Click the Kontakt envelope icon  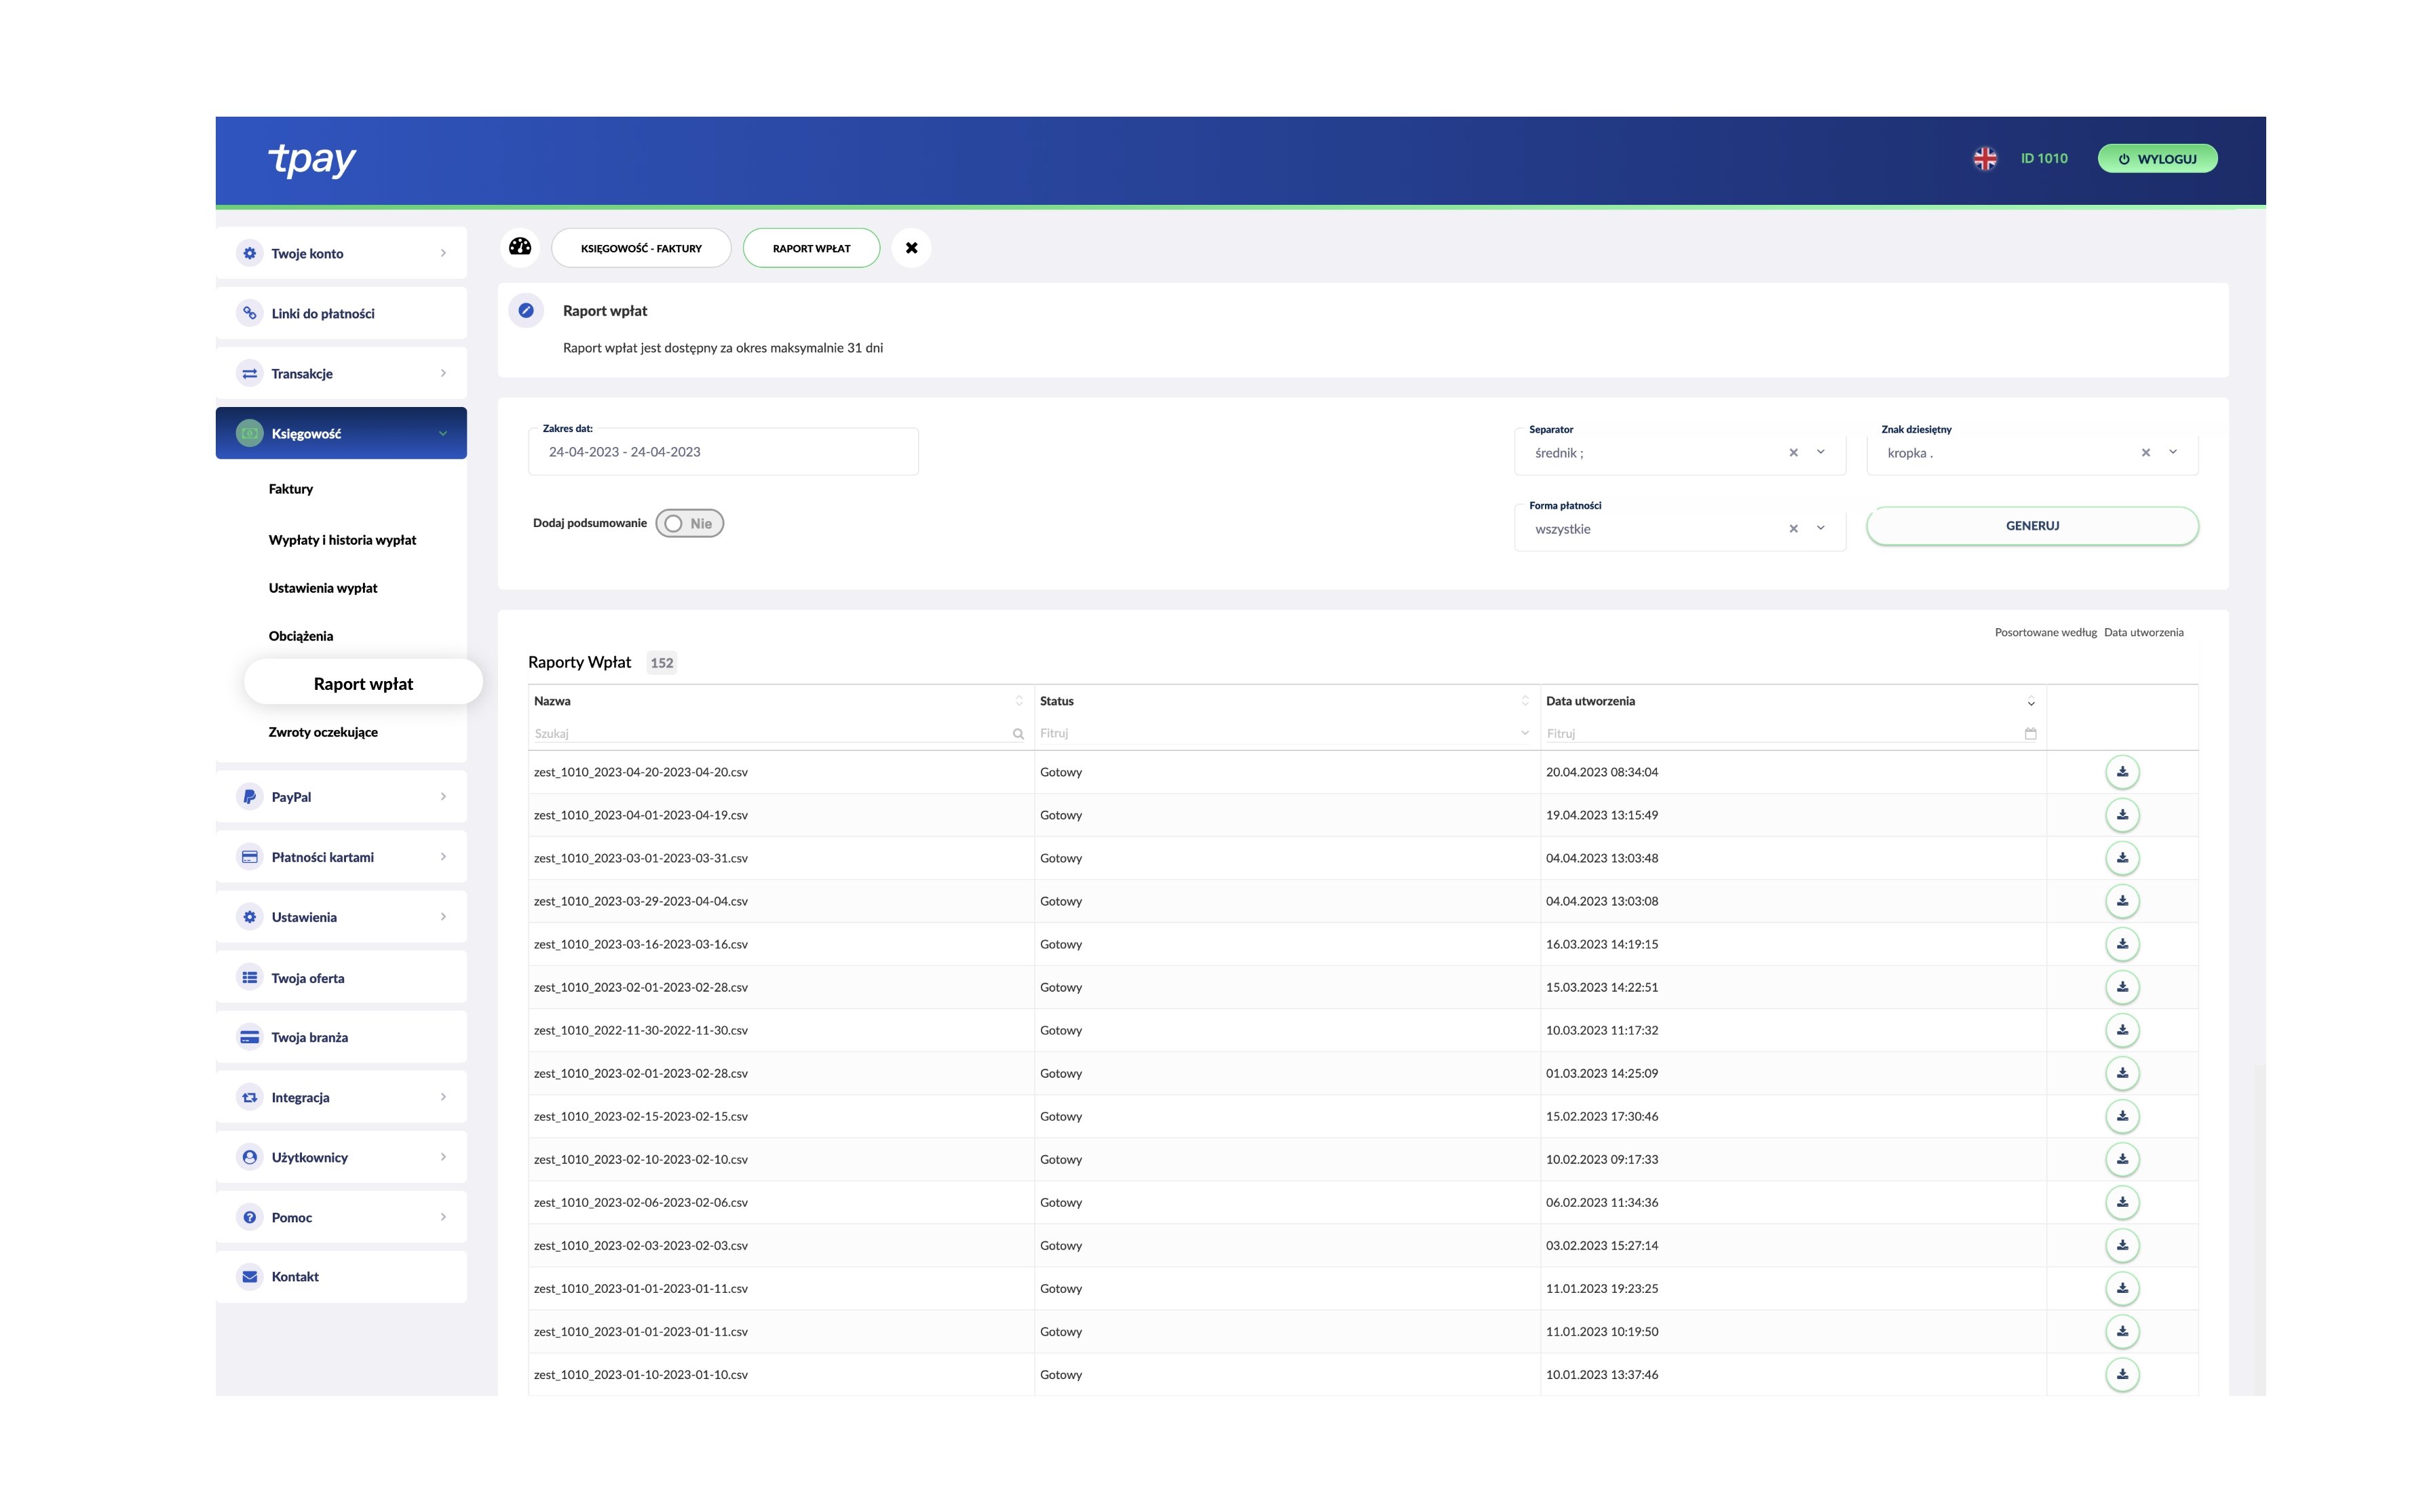click(x=249, y=1276)
